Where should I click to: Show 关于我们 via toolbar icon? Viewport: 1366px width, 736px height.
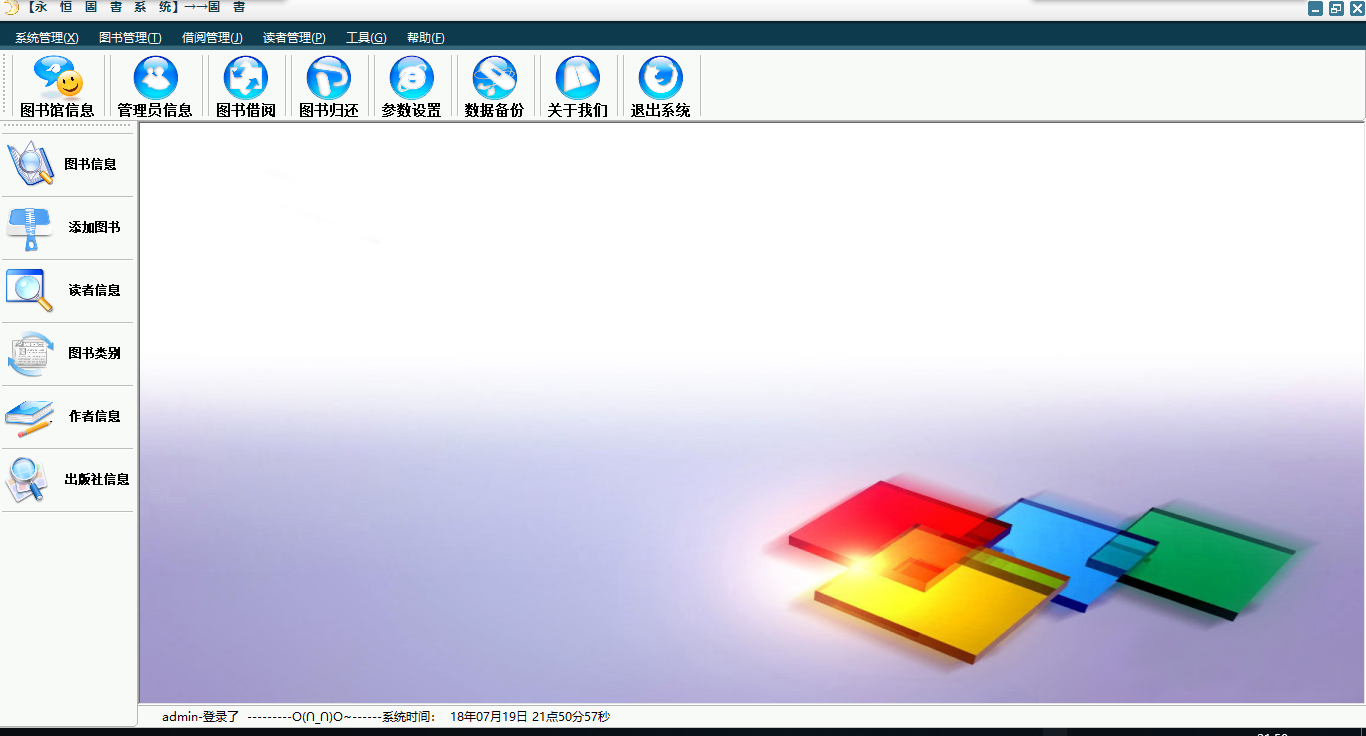pos(577,87)
